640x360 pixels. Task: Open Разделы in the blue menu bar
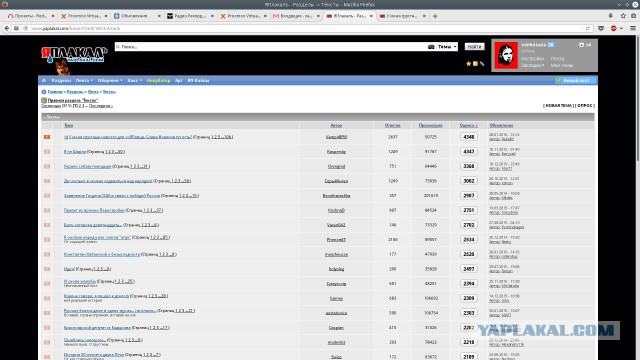[61, 80]
